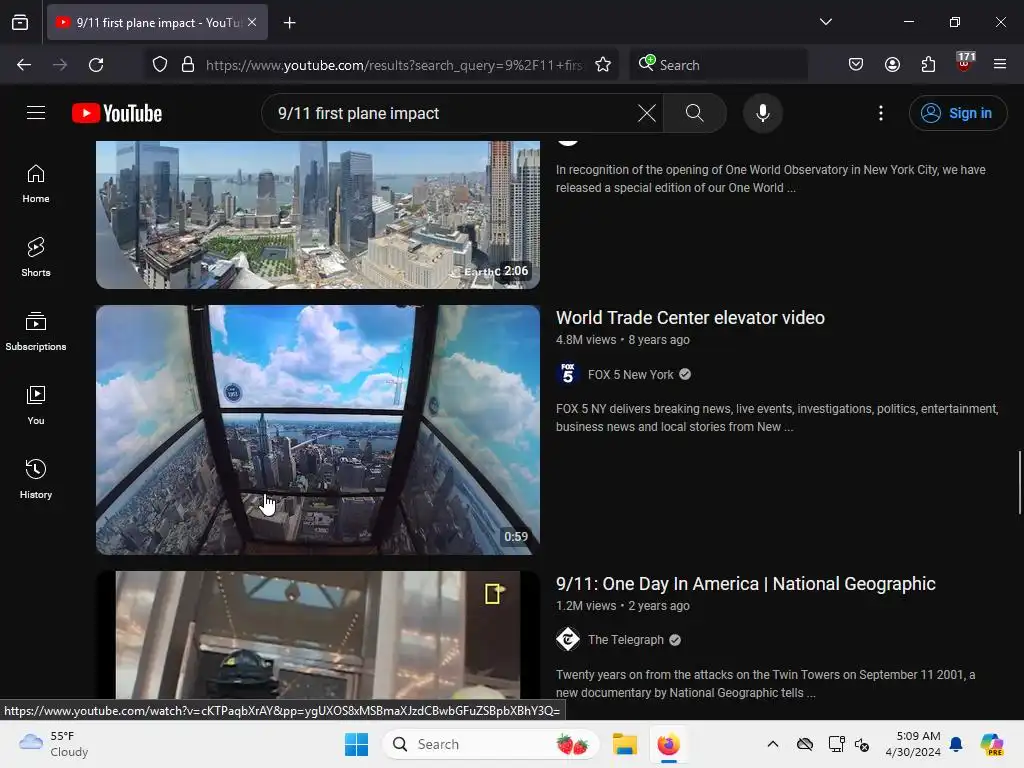Open World Trade Center elevator video title

(x=690, y=318)
